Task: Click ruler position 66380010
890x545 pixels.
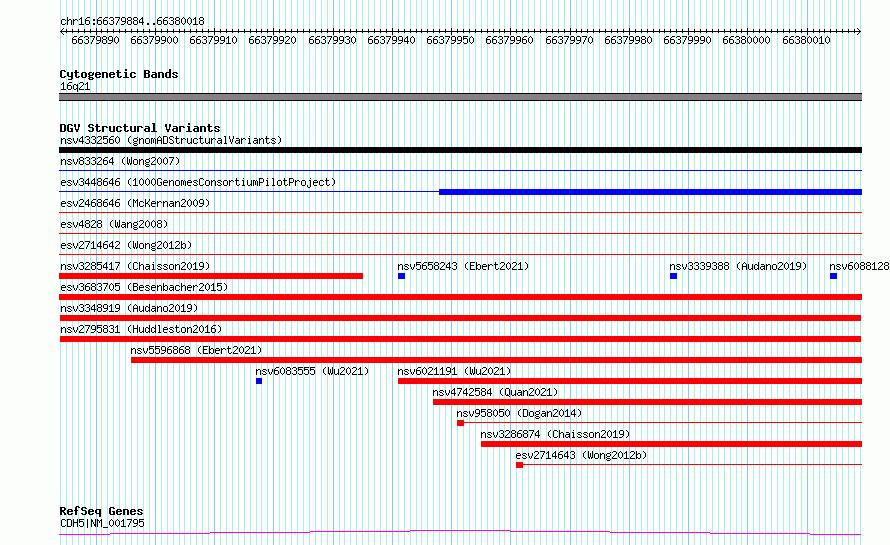Action: (806, 40)
